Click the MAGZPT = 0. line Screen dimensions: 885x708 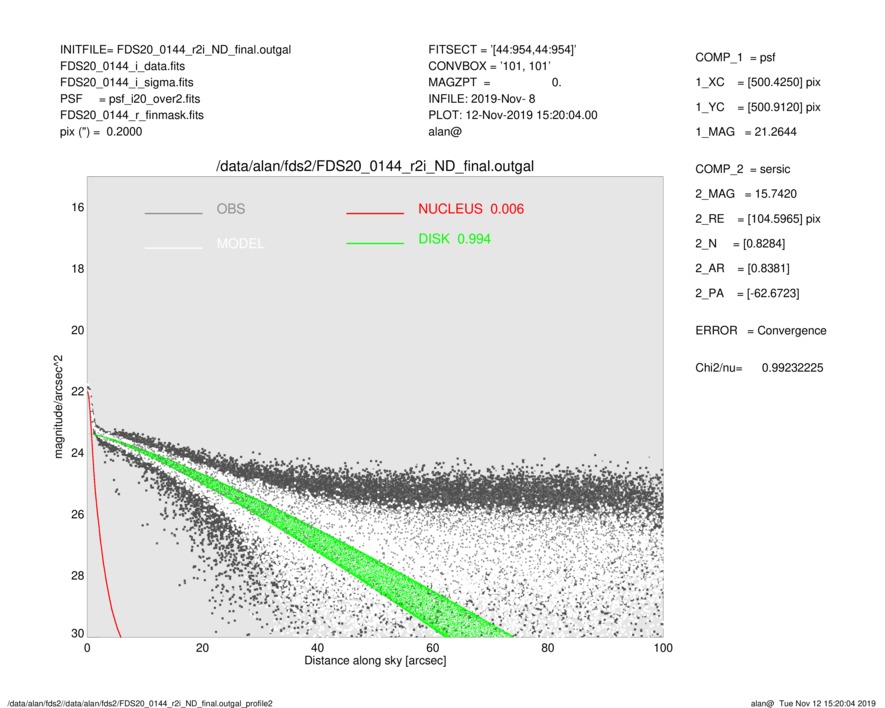494,82
